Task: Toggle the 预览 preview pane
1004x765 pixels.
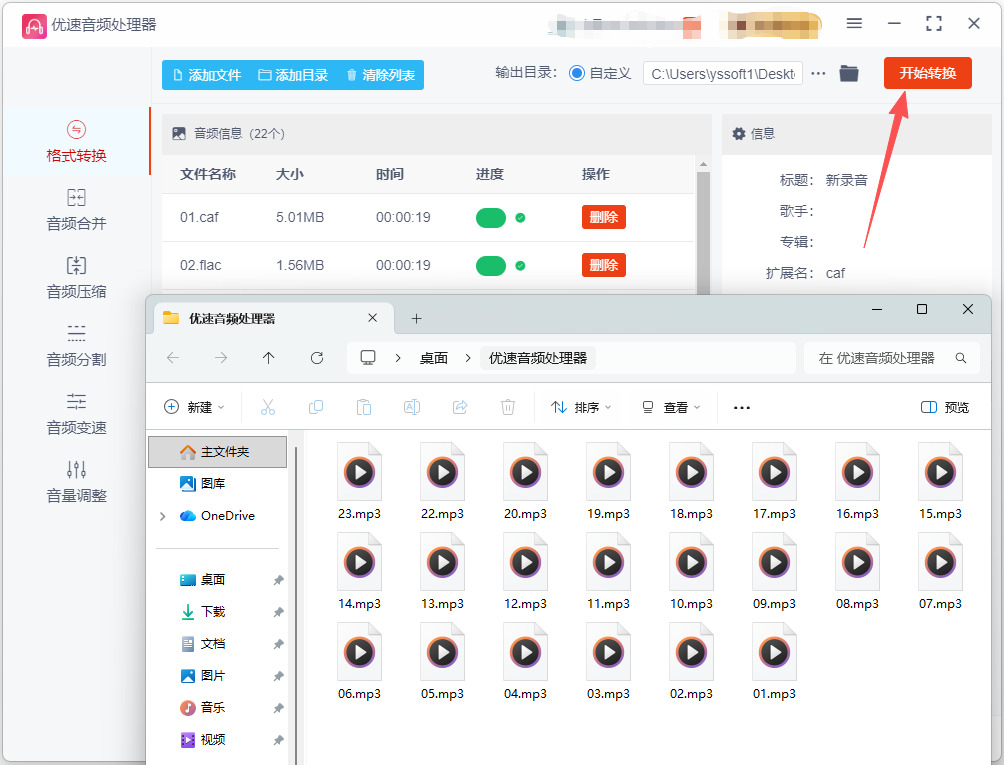Action: pyautogui.click(x=944, y=407)
